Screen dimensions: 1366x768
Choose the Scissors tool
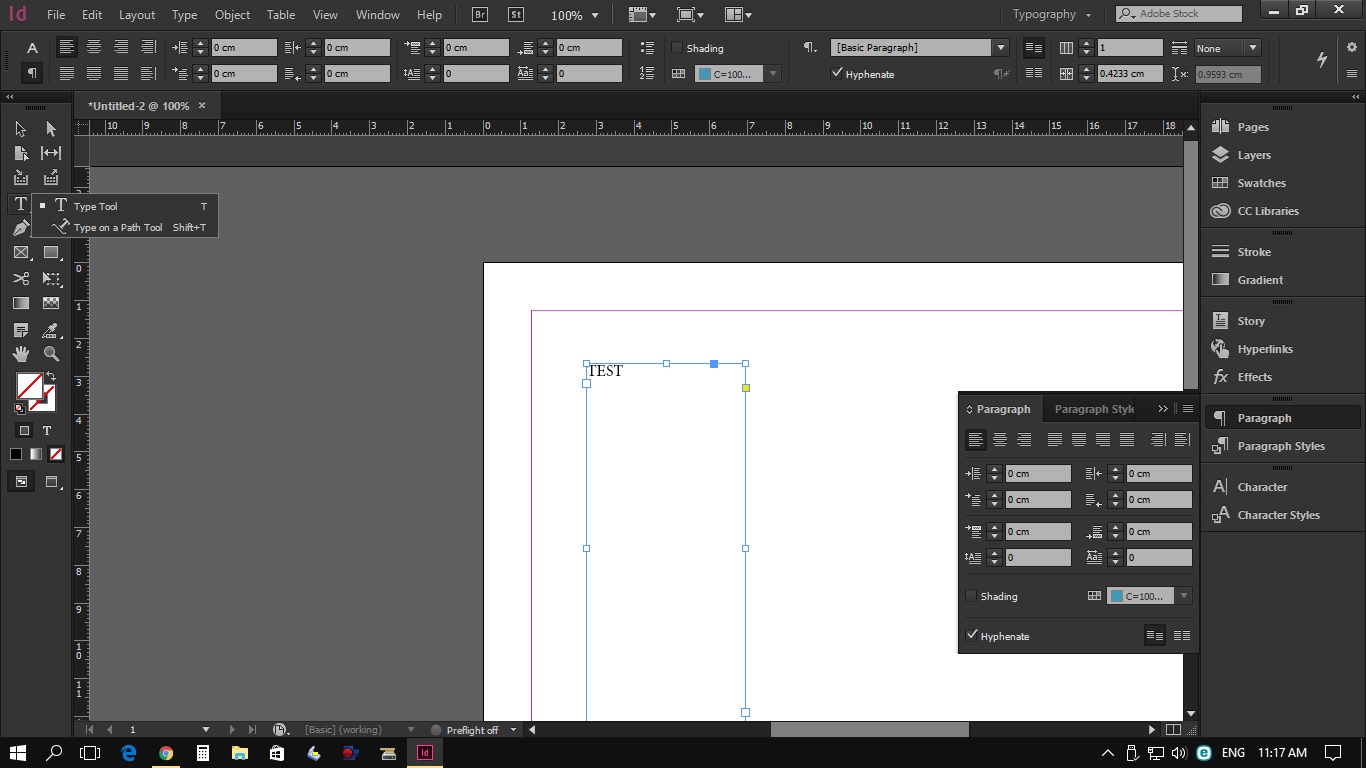pyautogui.click(x=21, y=279)
